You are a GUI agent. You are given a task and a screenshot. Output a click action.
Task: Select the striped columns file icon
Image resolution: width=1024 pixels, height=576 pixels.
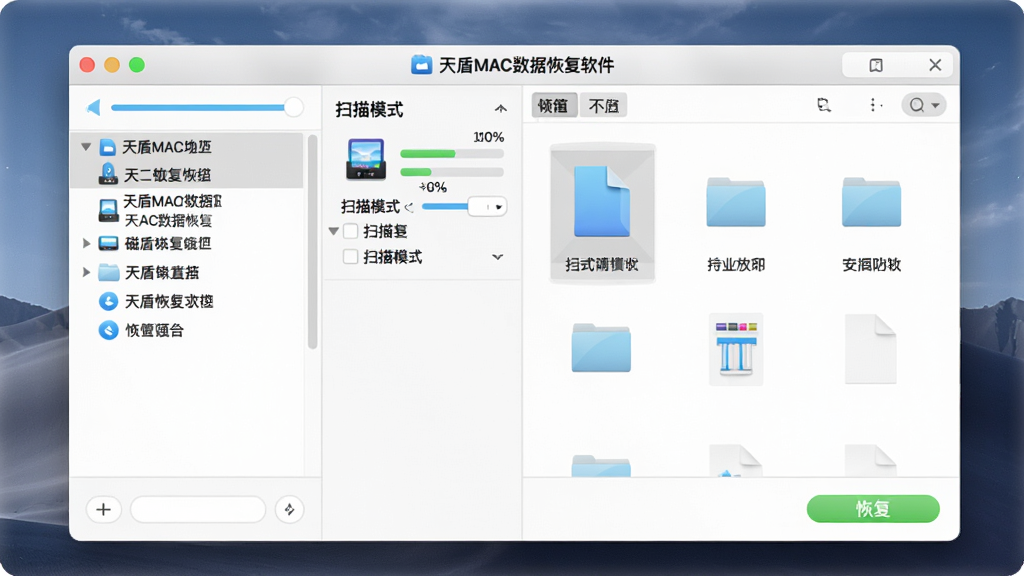click(x=736, y=349)
